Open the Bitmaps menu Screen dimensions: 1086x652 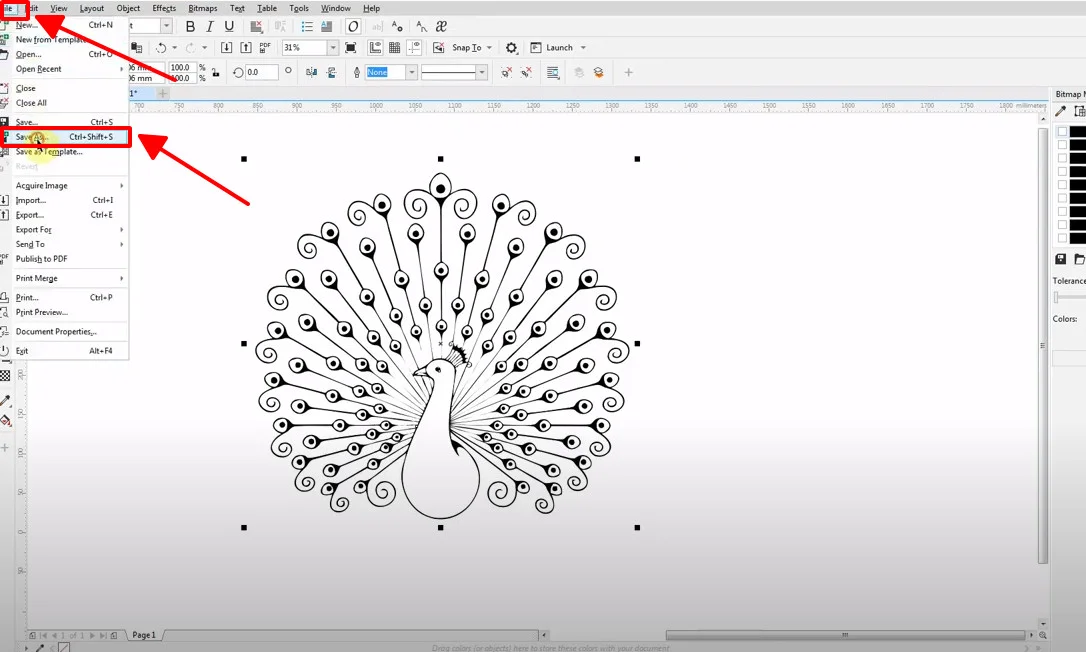[202, 8]
